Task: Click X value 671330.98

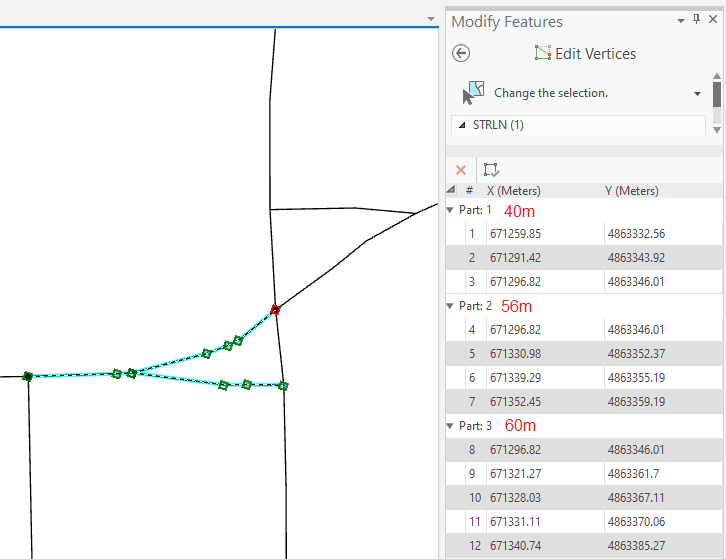Action: pyautogui.click(x=515, y=354)
